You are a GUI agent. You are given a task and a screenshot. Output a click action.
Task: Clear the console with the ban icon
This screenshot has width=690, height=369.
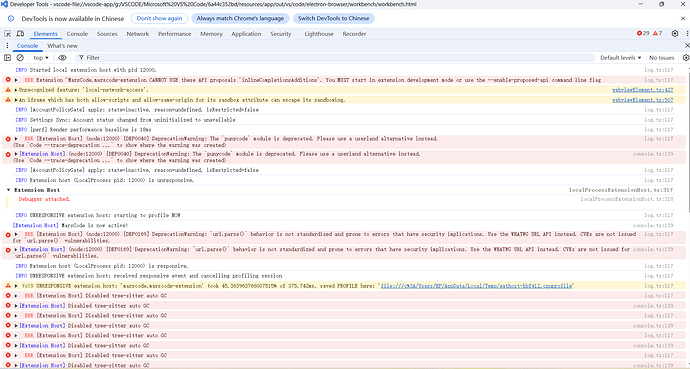pyautogui.click(x=20, y=58)
